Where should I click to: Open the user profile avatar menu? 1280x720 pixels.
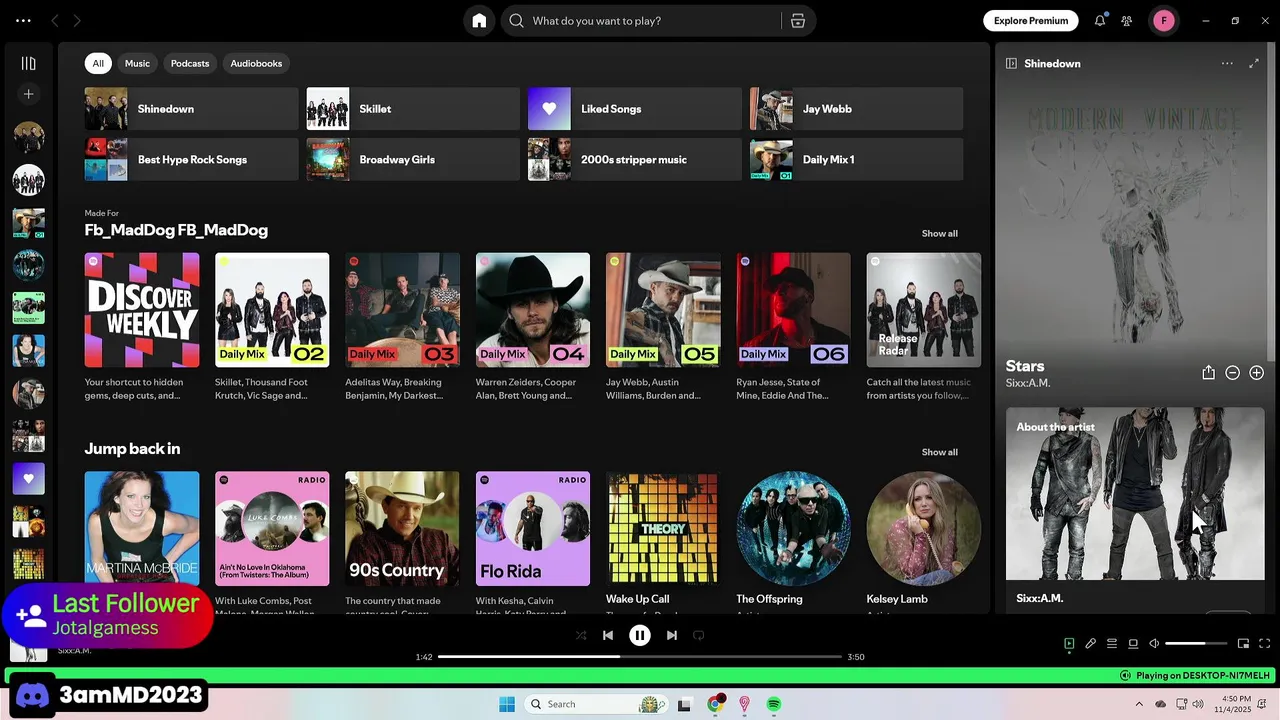1164,21
